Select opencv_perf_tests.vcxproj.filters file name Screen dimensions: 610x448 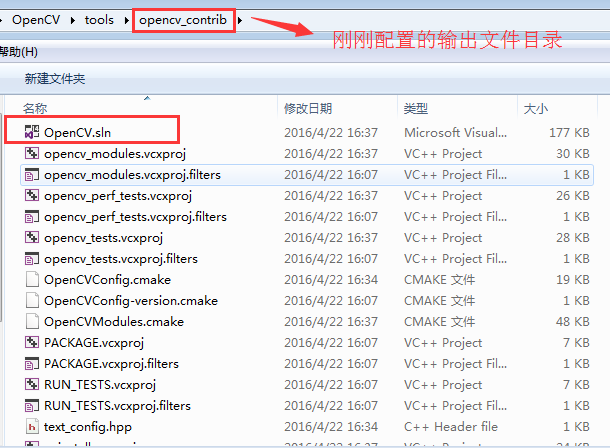point(135,217)
